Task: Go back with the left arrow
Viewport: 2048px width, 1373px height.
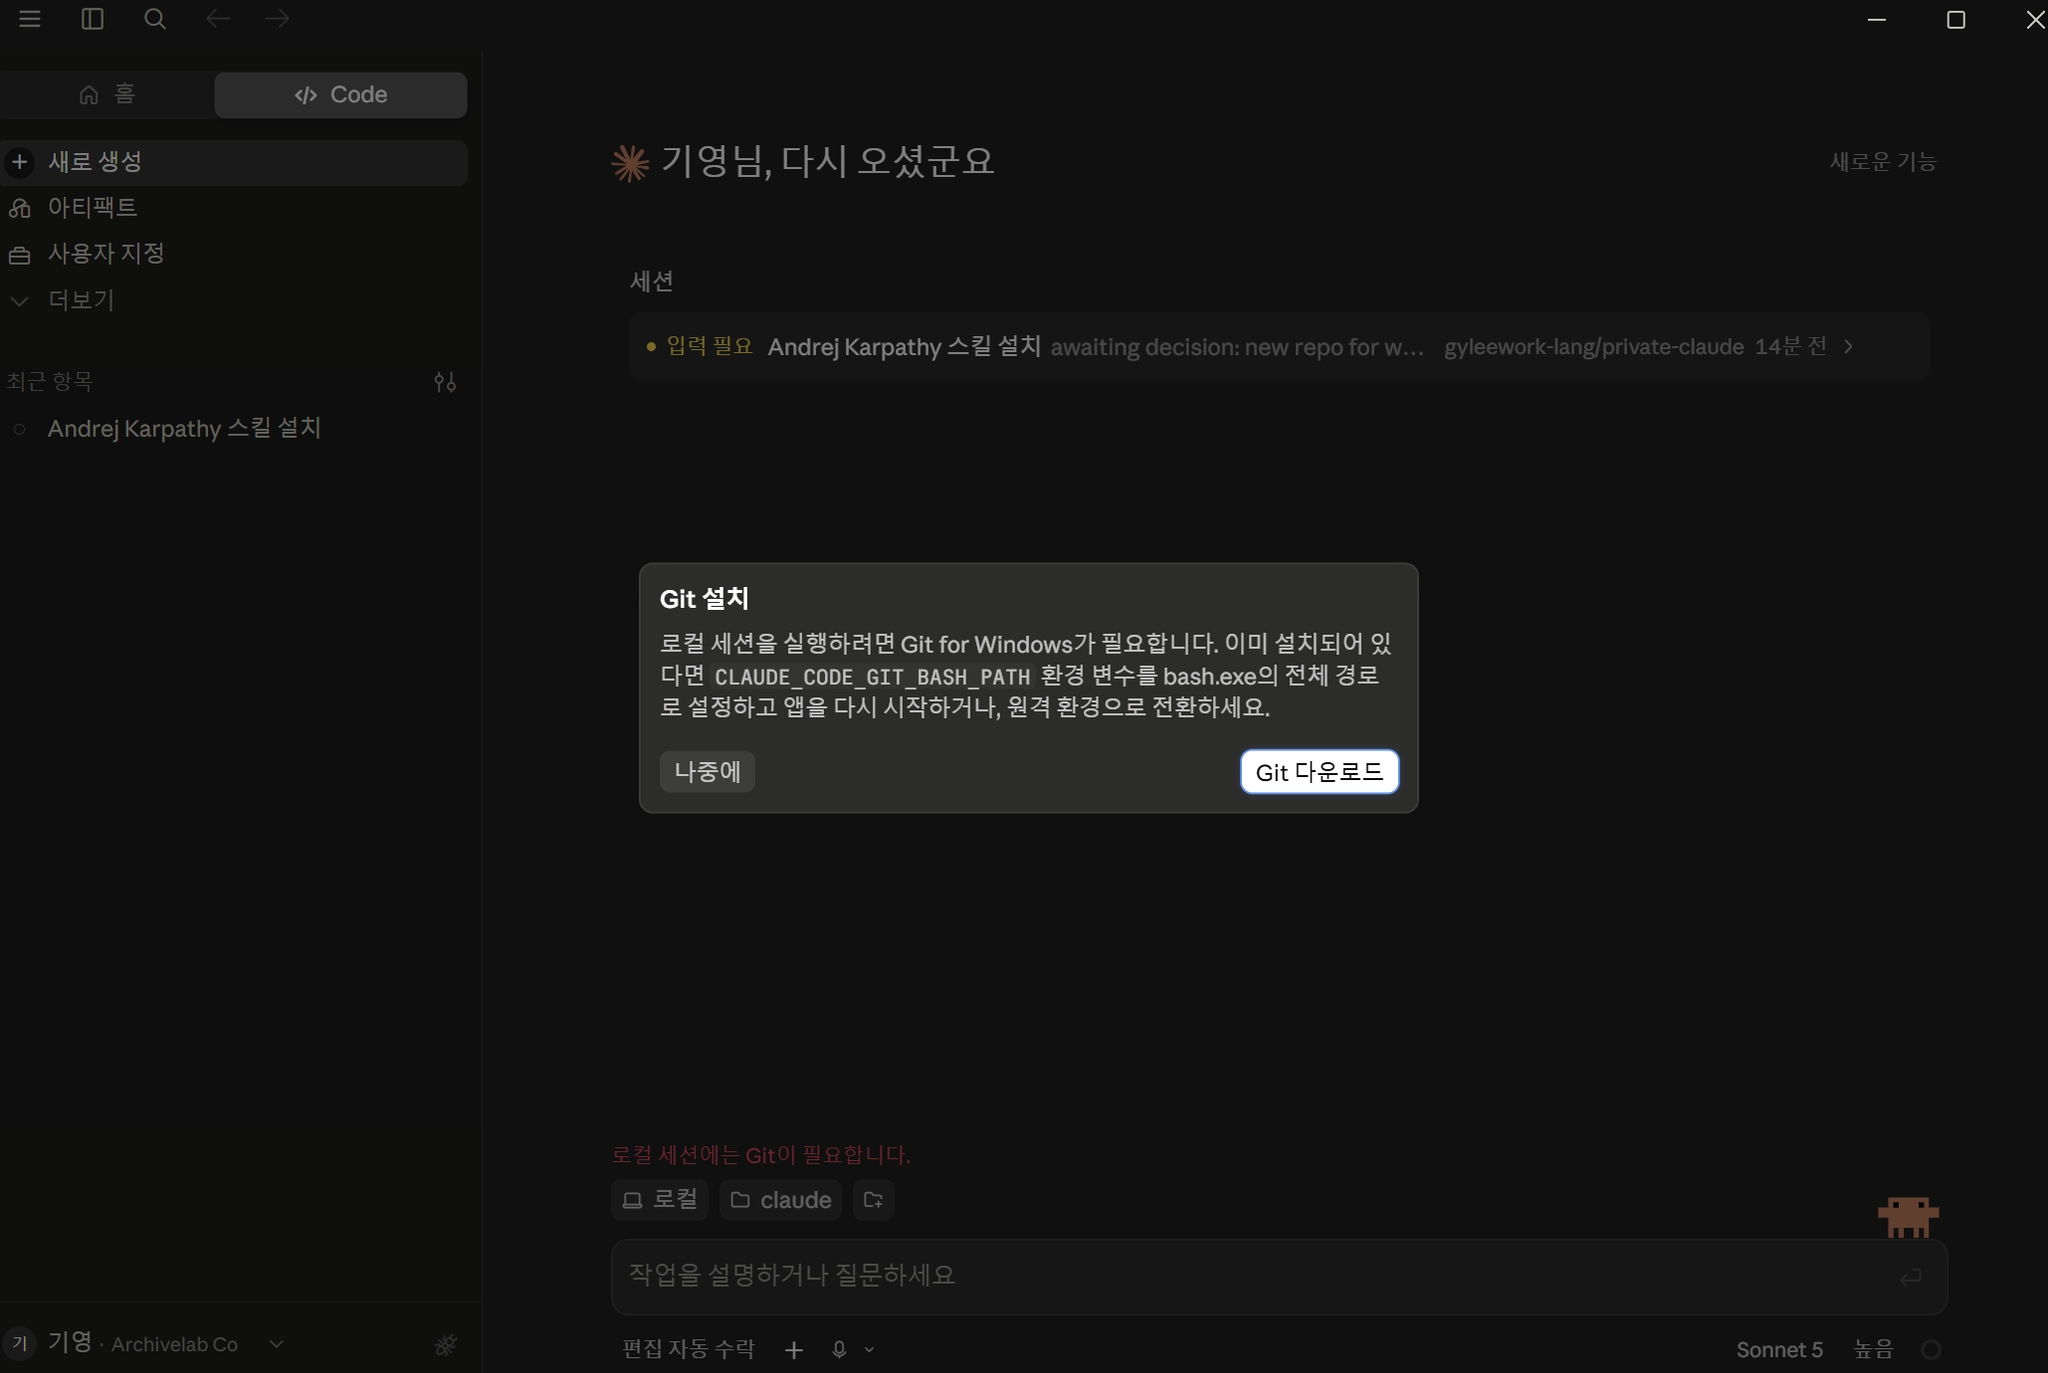Action: [x=217, y=19]
